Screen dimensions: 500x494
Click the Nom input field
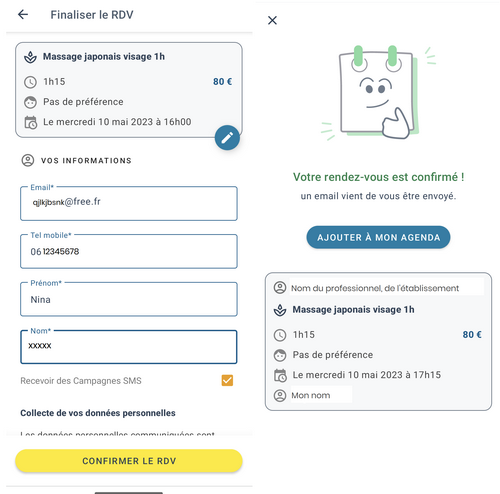pyautogui.click(x=129, y=347)
